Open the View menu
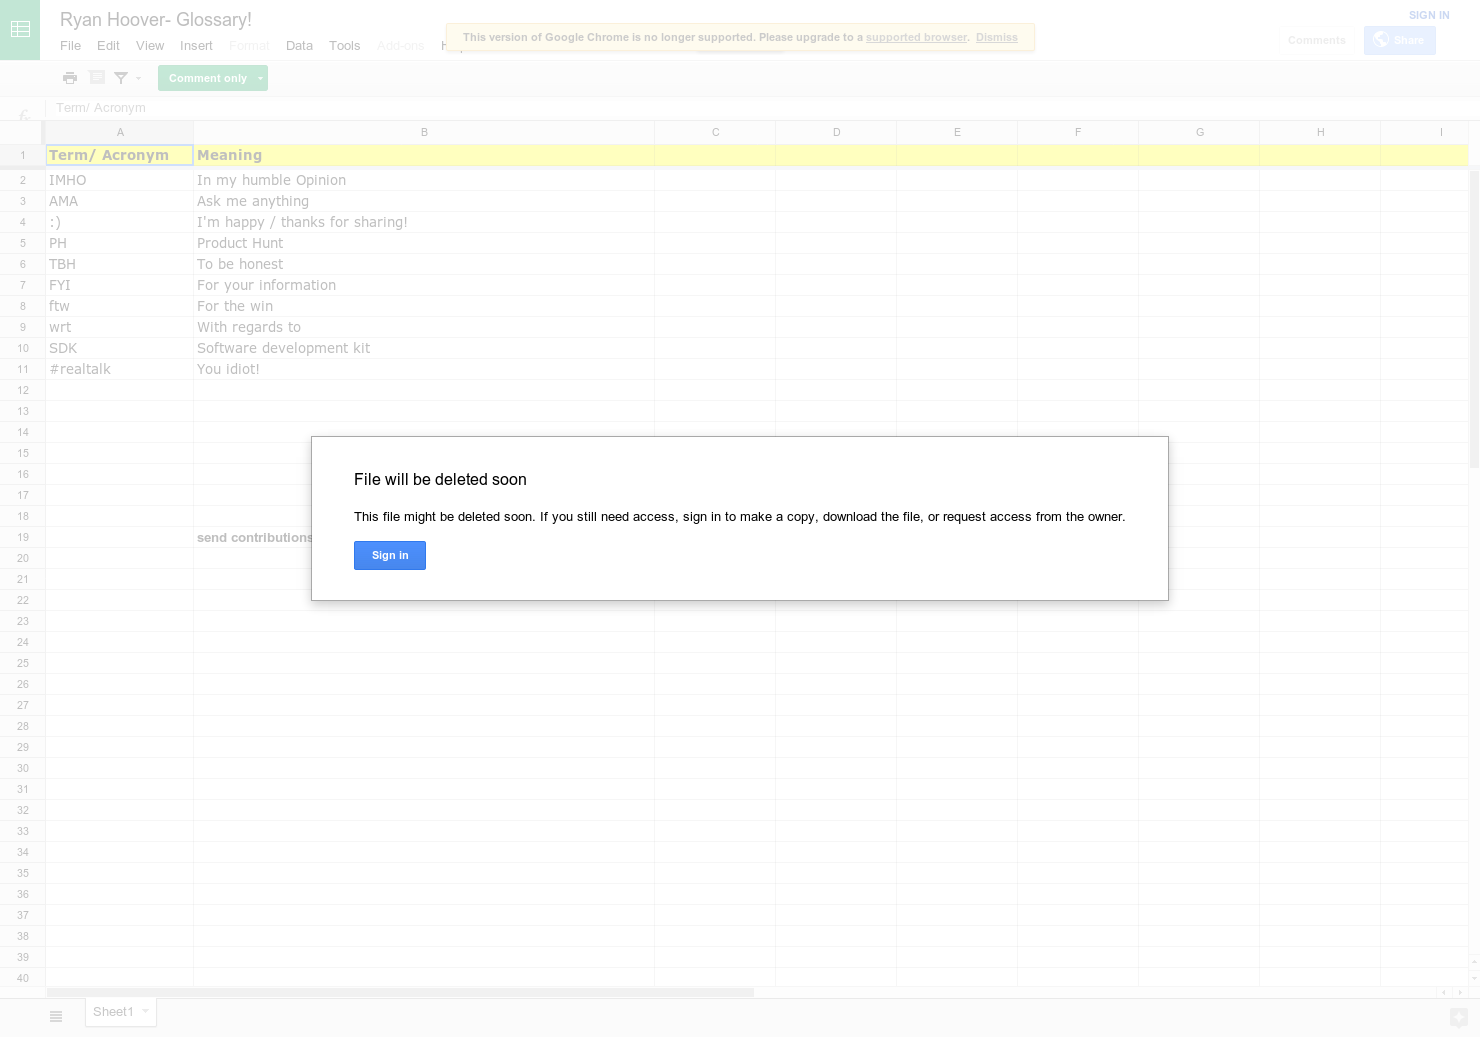Image resolution: width=1480 pixels, height=1037 pixels. tap(150, 46)
